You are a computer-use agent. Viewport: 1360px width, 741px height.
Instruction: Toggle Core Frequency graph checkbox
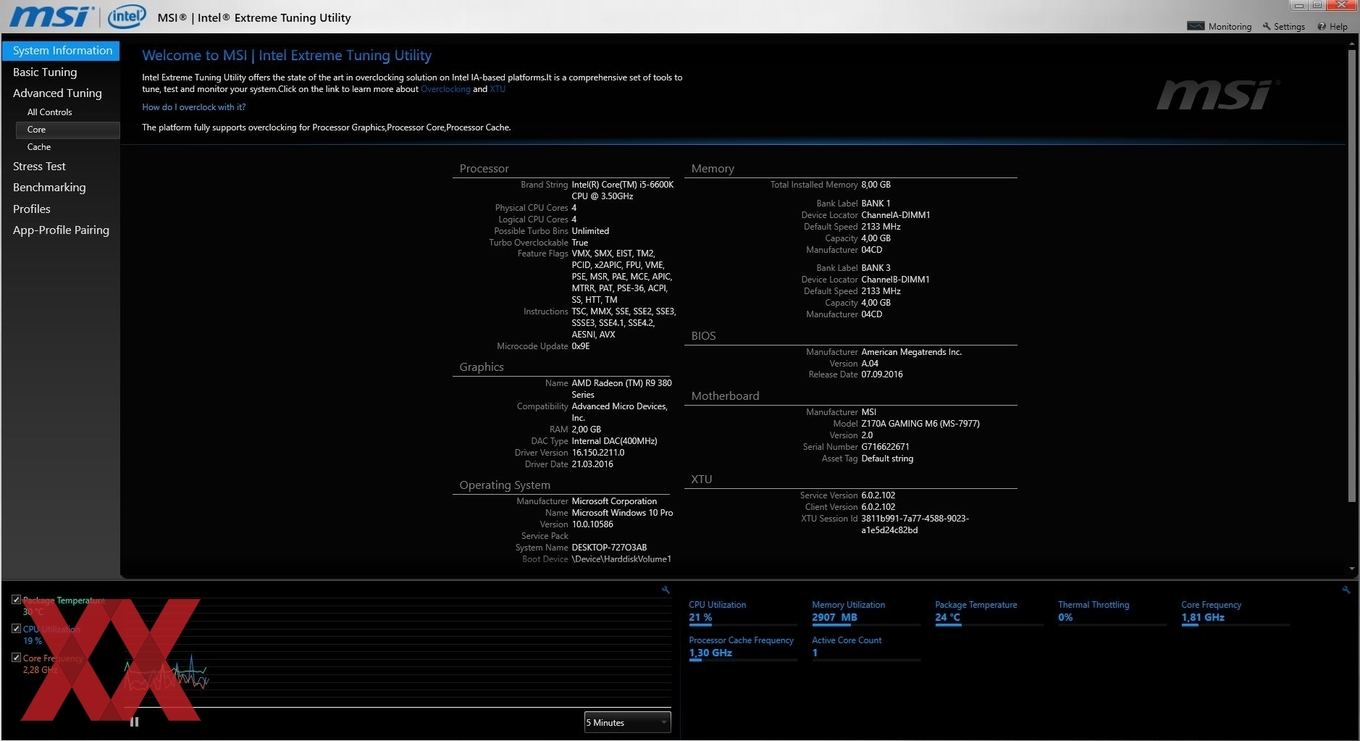point(16,658)
